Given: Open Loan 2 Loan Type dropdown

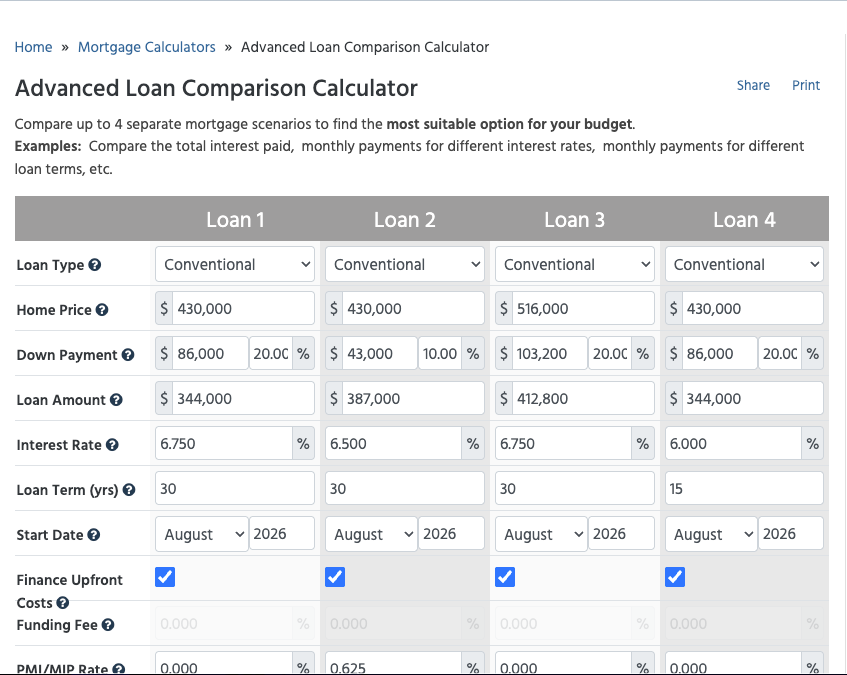Looking at the screenshot, I should [x=405, y=264].
